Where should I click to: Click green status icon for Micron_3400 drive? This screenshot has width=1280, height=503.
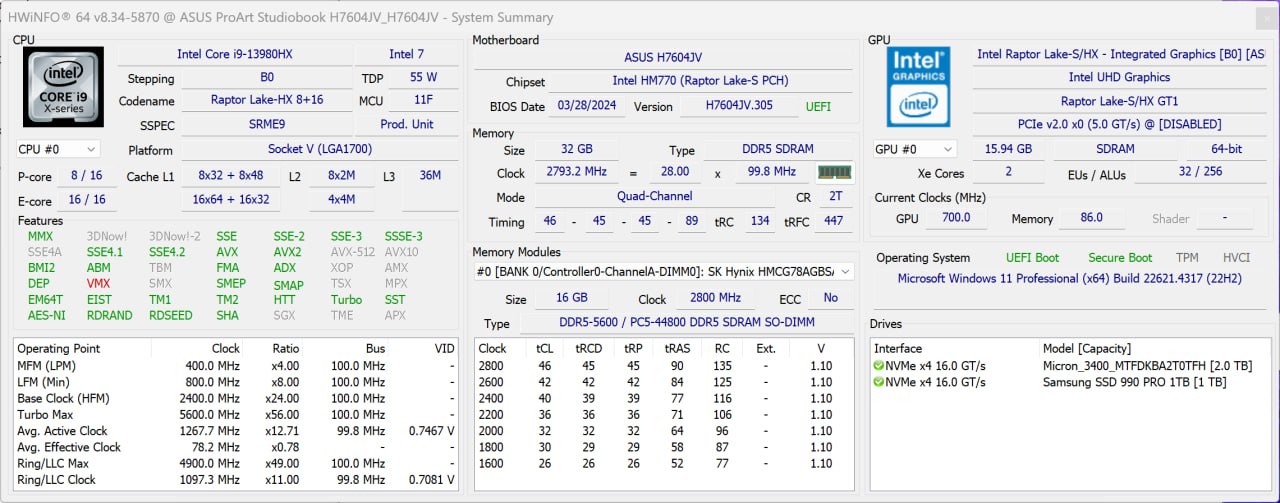tap(879, 365)
